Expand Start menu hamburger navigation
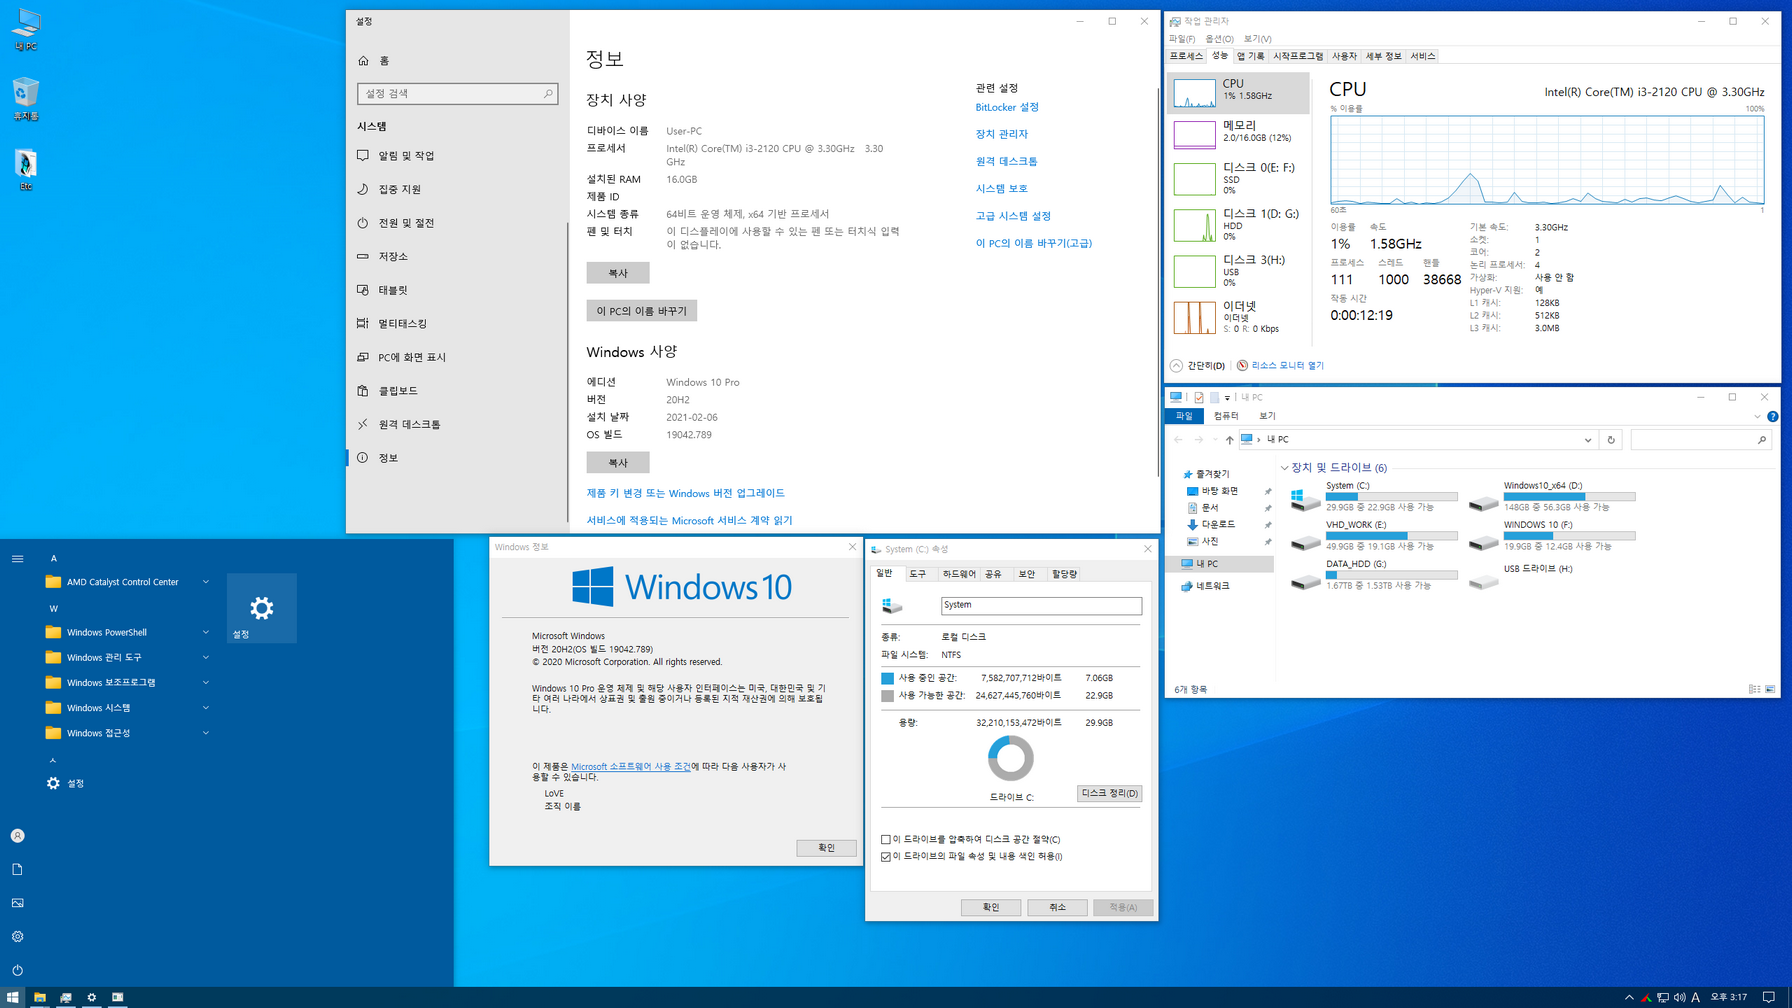 [17, 559]
